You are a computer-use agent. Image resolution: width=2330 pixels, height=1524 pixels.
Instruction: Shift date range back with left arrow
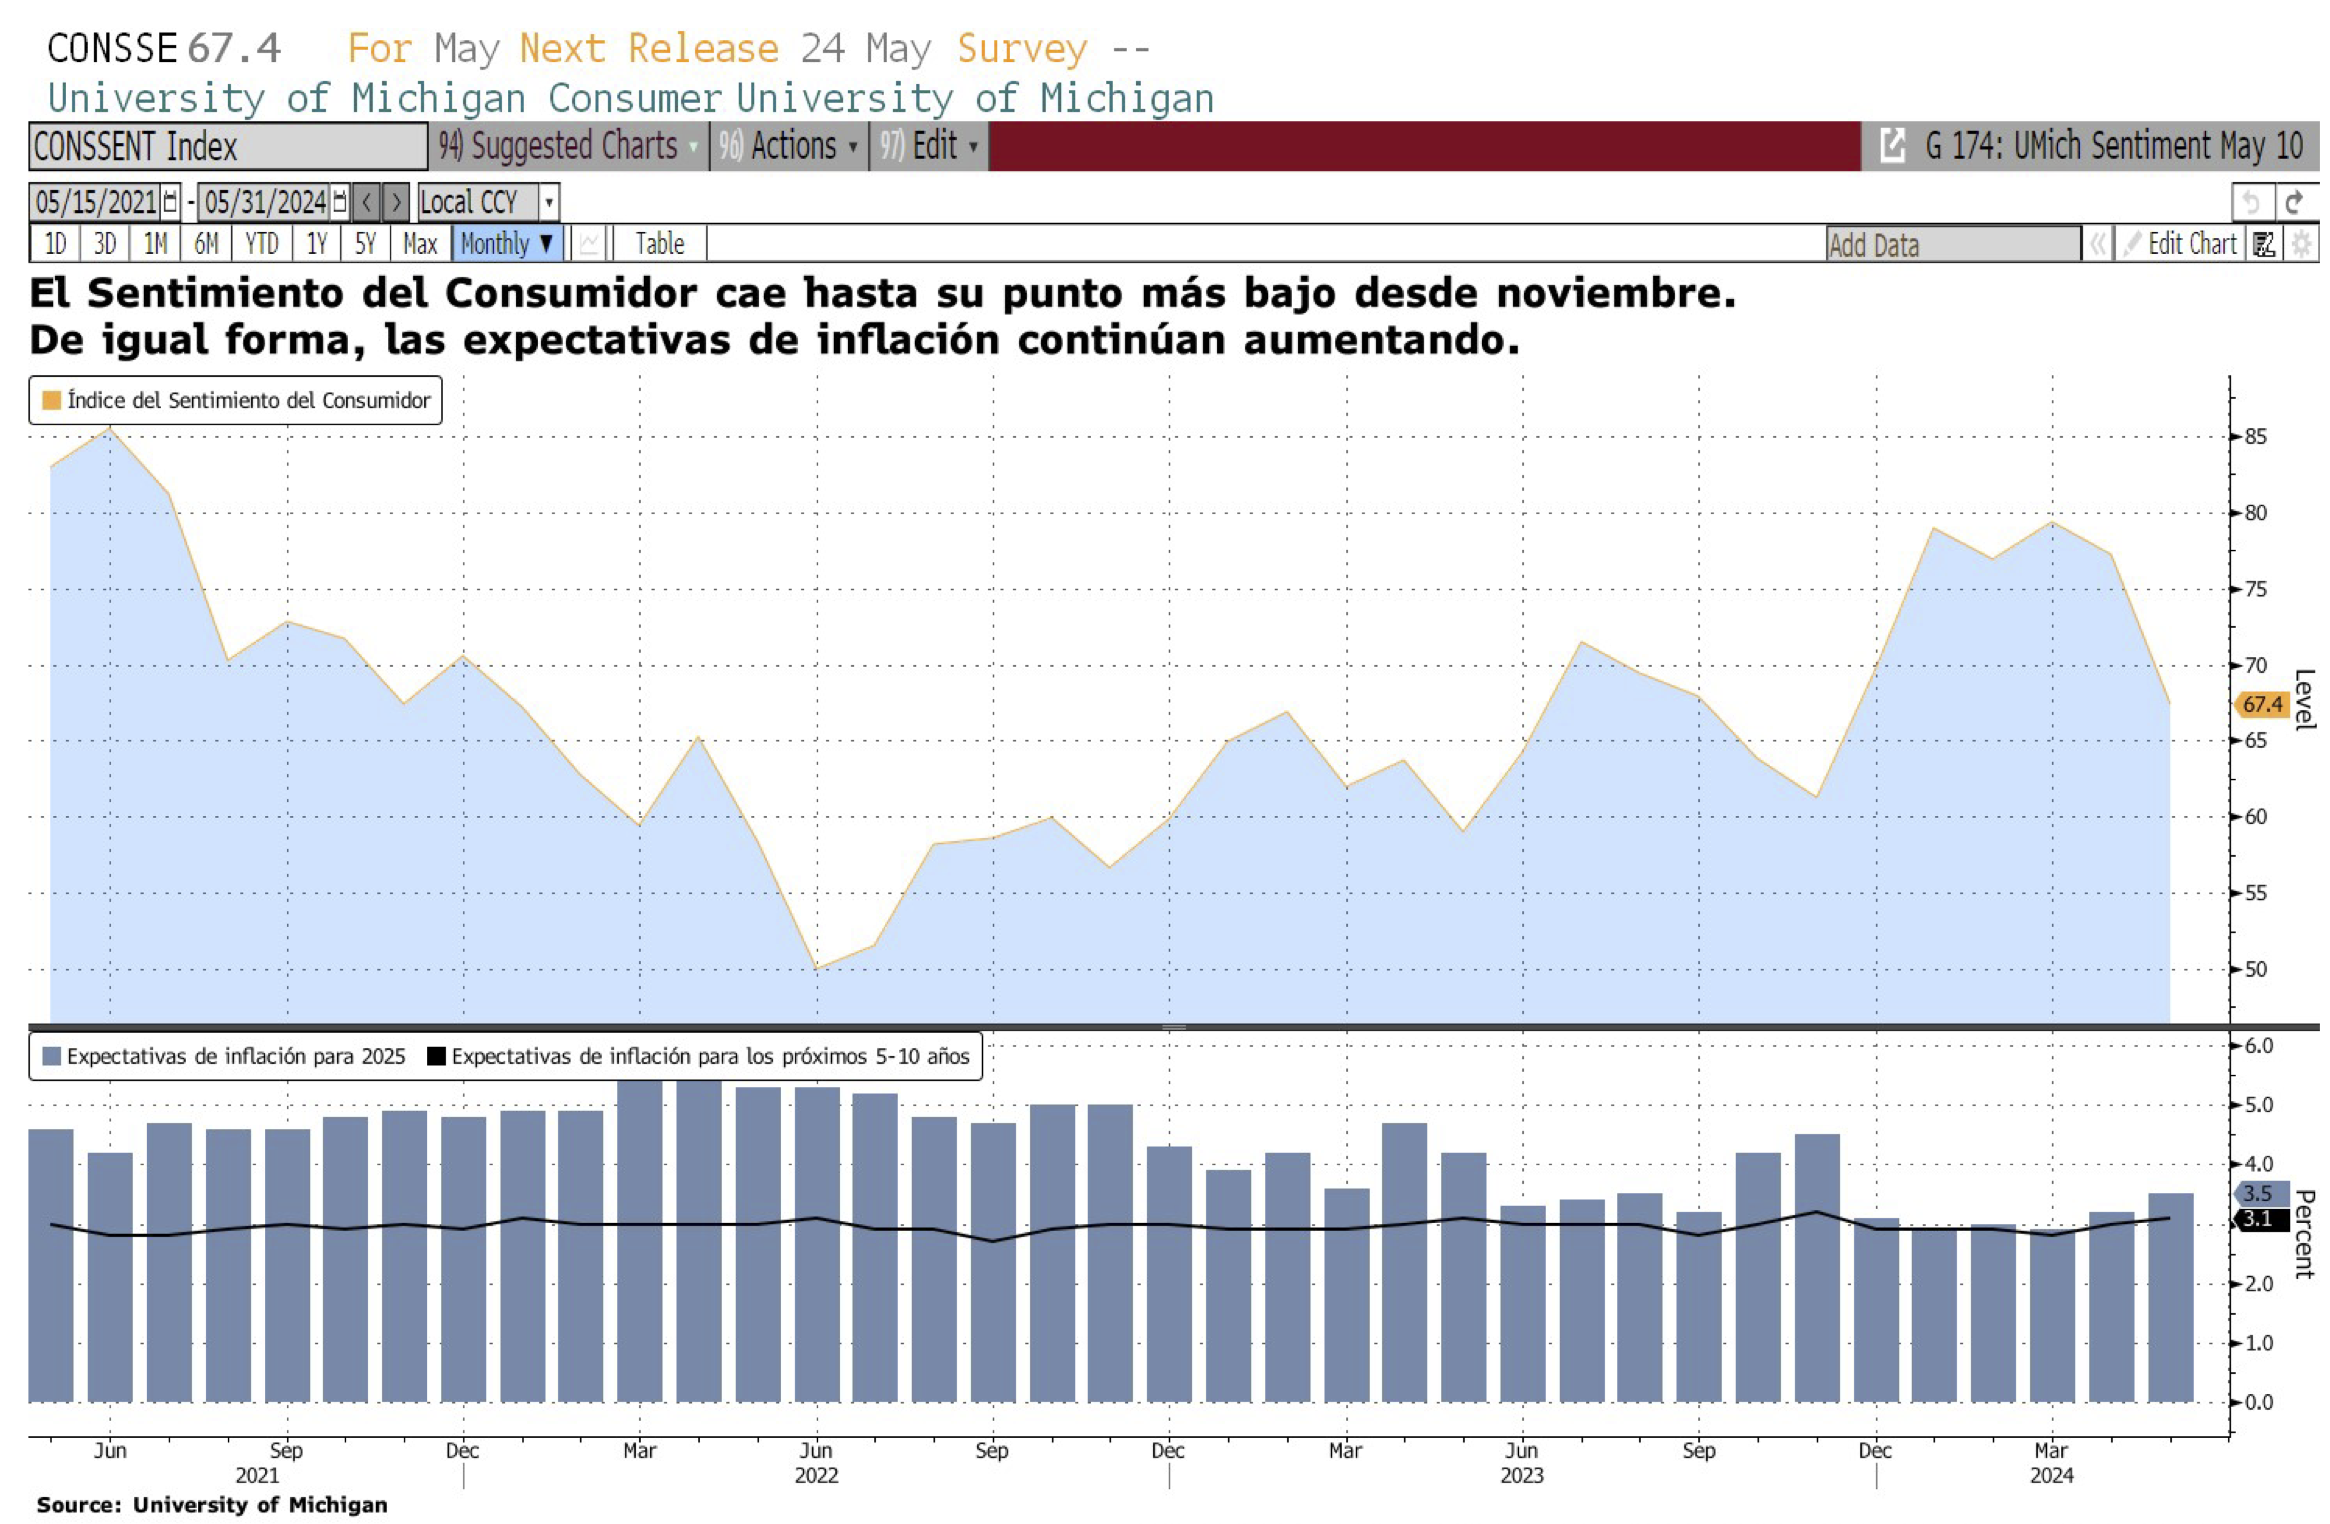(x=367, y=202)
